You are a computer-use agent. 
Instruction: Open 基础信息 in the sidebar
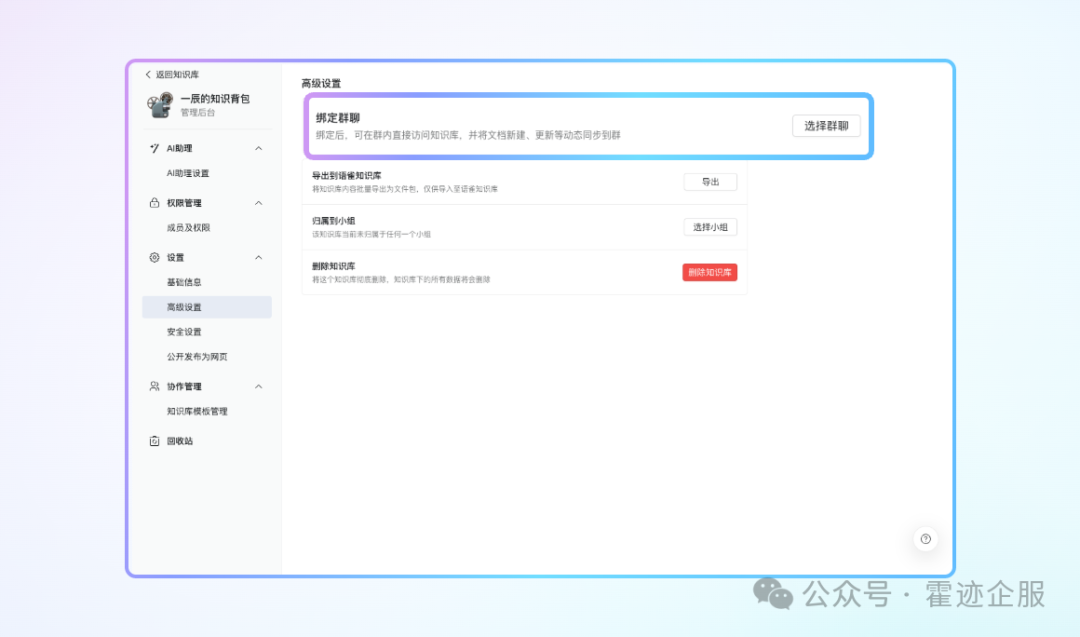(x=184, y=282)
